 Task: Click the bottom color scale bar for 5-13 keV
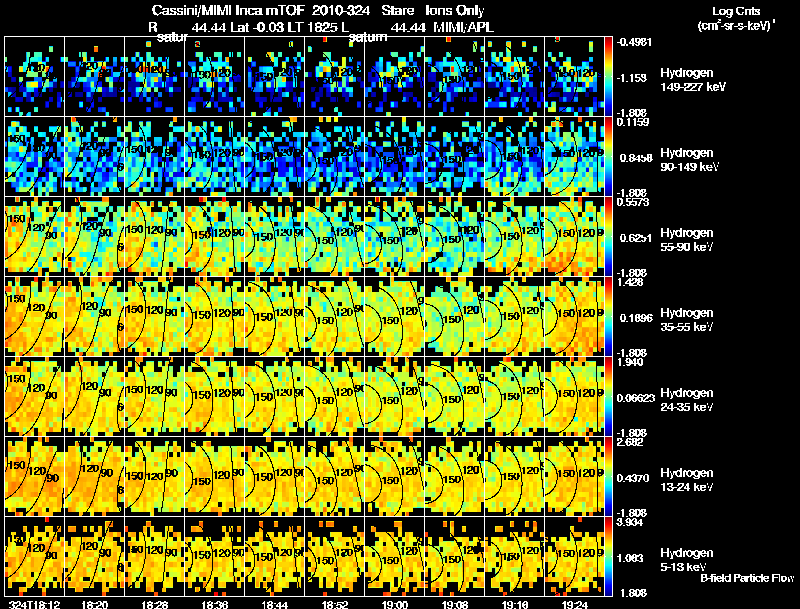click(x=608, y=557)
